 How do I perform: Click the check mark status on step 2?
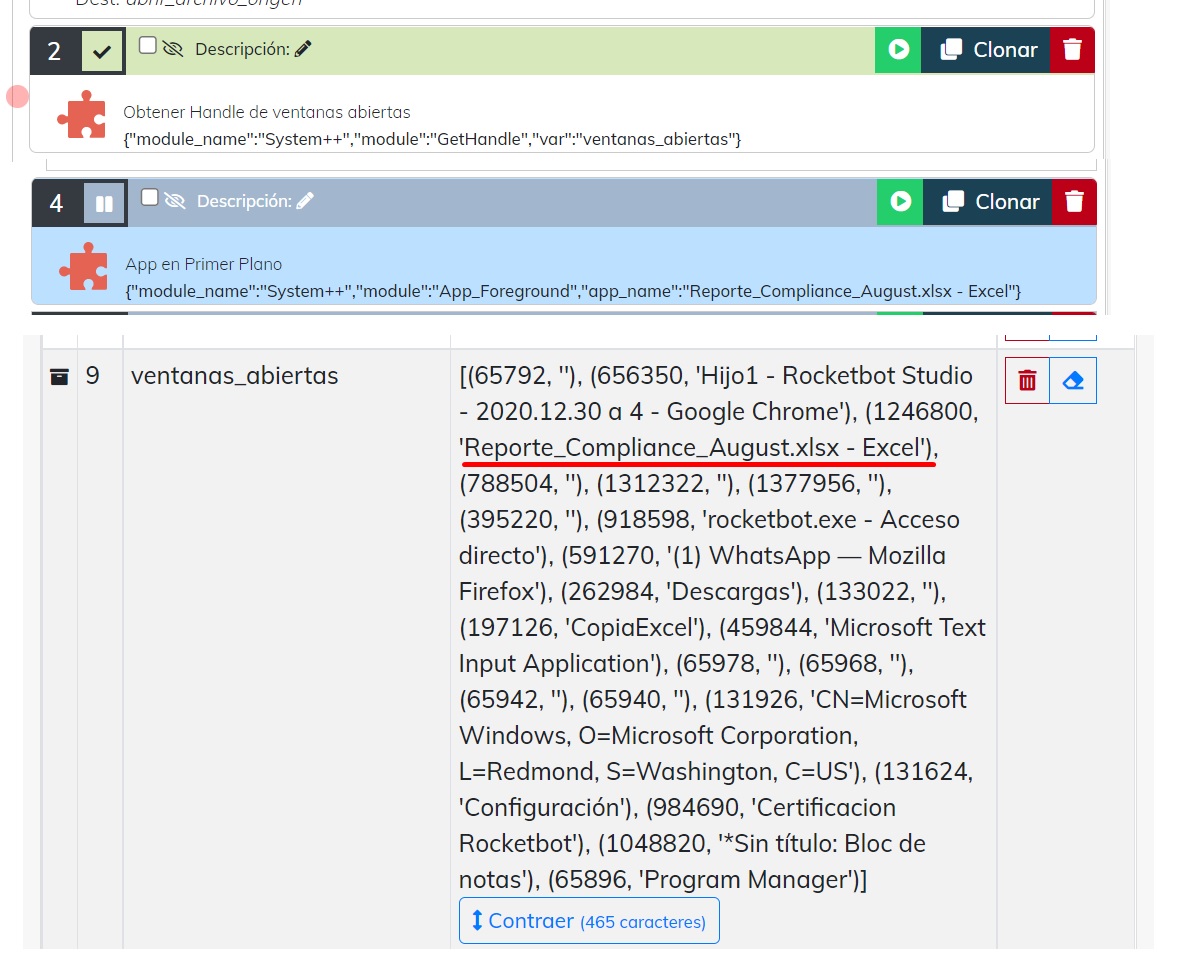103,51
